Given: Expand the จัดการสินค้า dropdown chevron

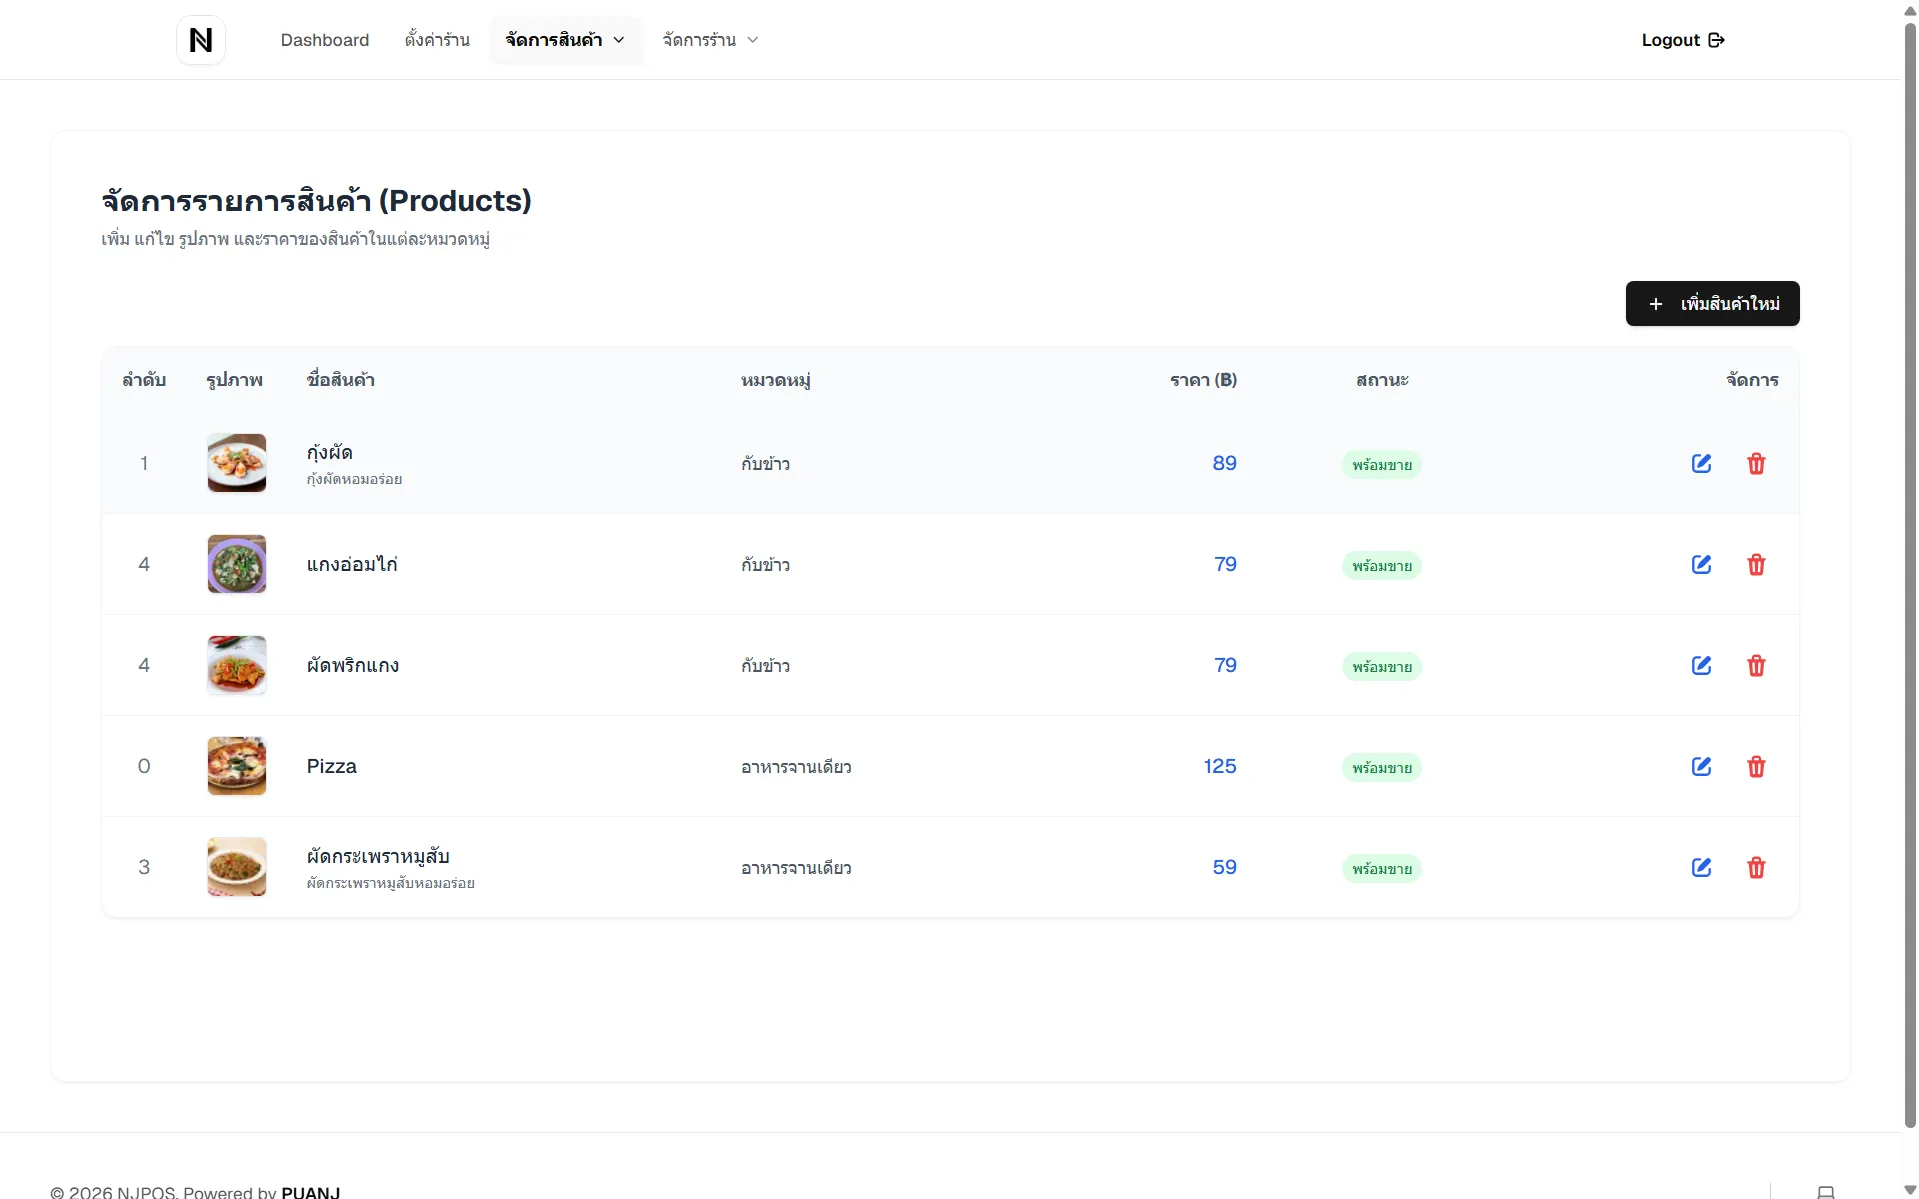Looking at the screenshot, I should point(619,40).
